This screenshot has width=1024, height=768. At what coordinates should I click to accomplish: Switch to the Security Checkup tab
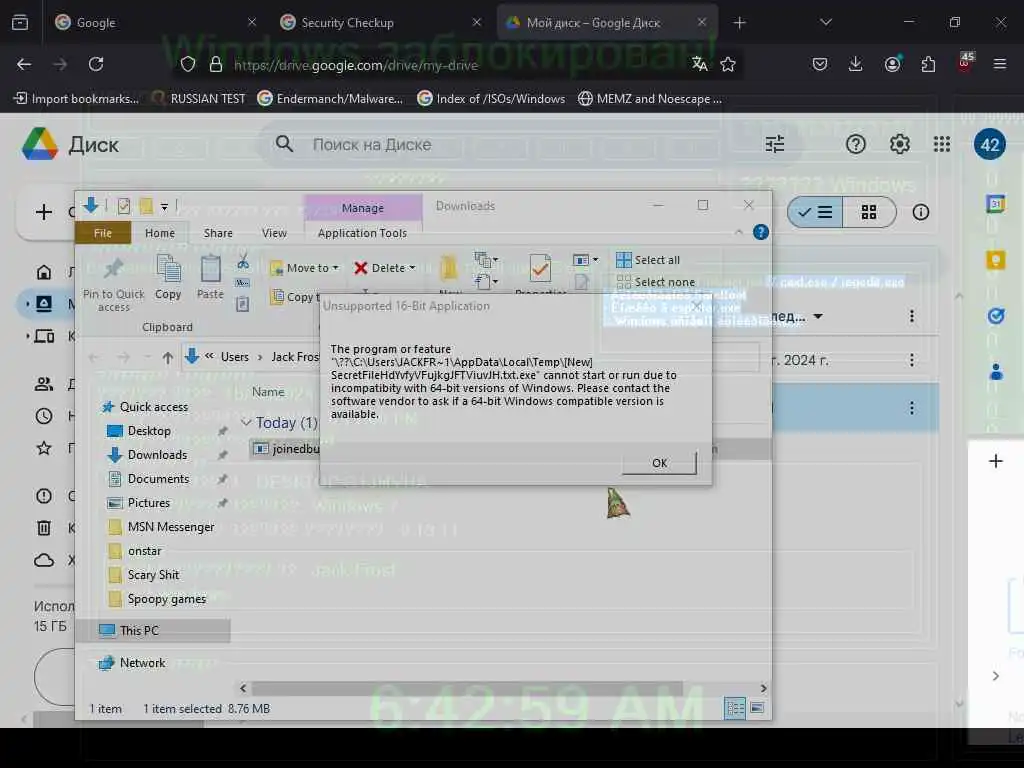click(x=381, y=22)
